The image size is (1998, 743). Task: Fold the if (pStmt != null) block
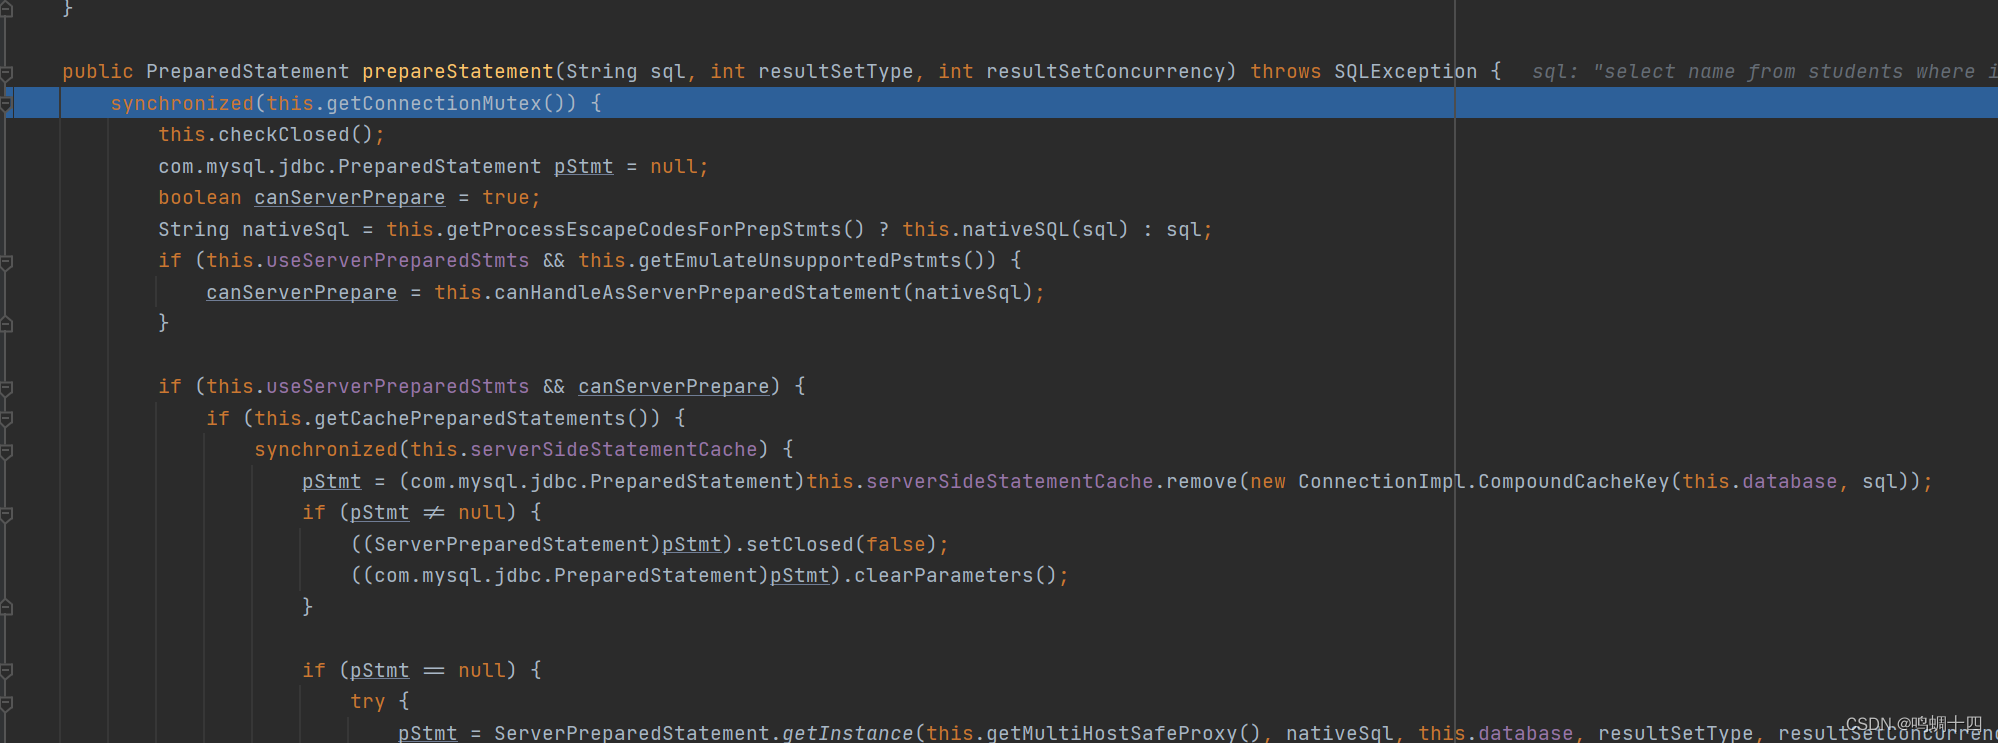[6, 513]
